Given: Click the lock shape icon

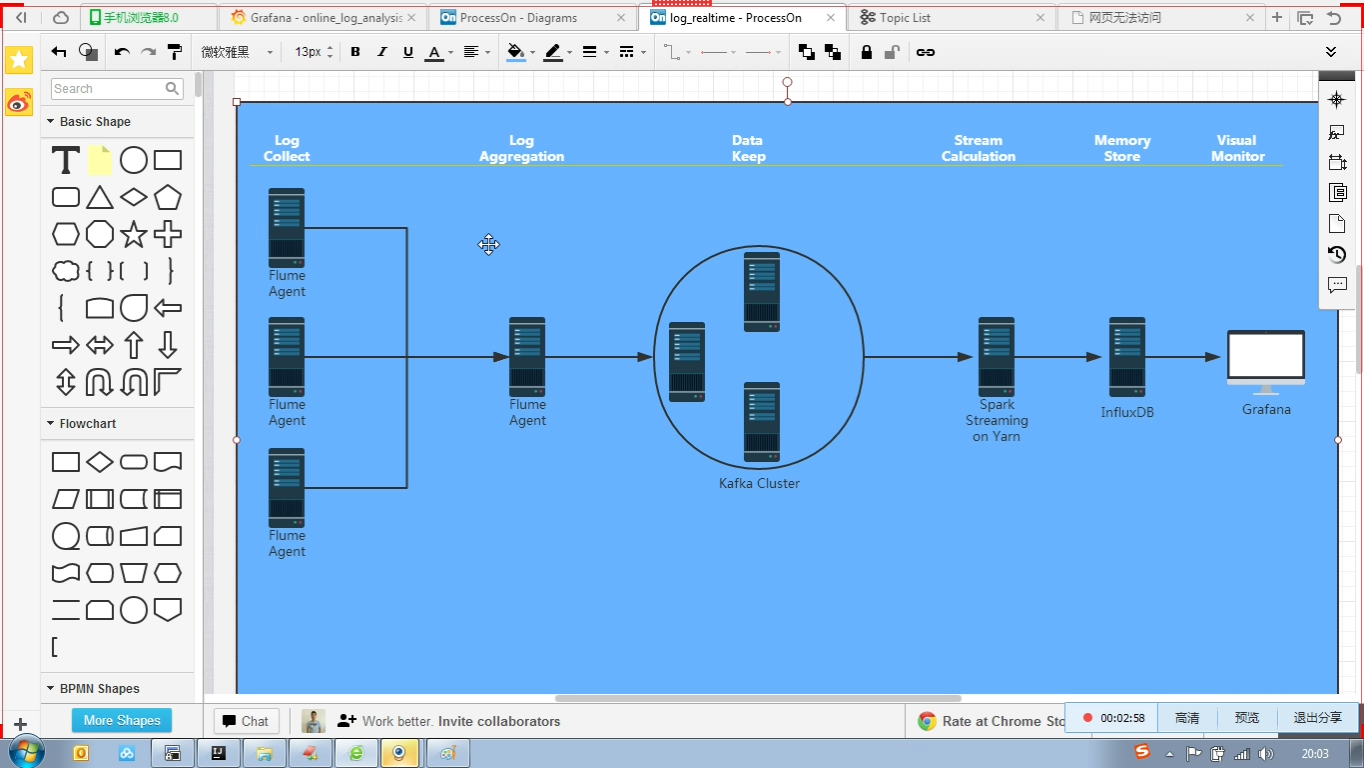Looking at the screenshot, I should pos(866,52).
